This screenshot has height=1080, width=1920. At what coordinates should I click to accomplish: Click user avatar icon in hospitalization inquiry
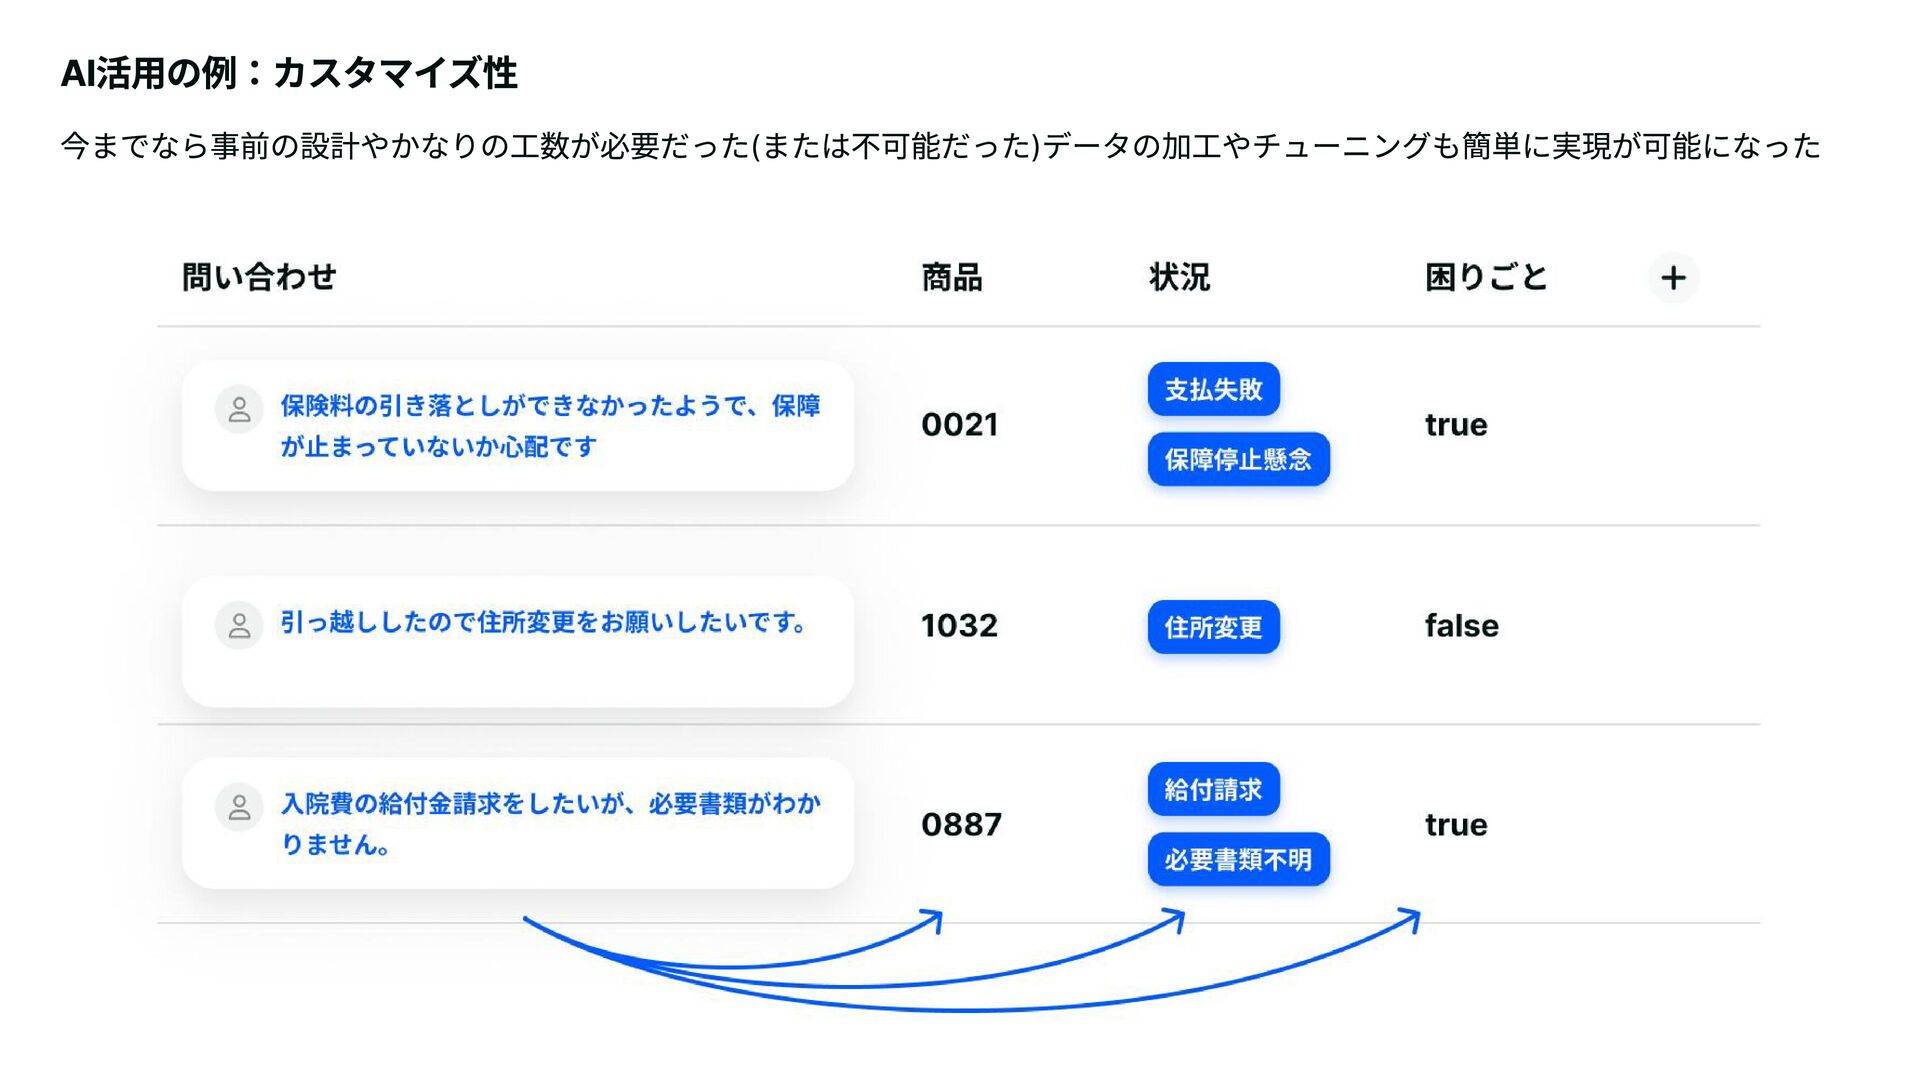tap(239, 807)
